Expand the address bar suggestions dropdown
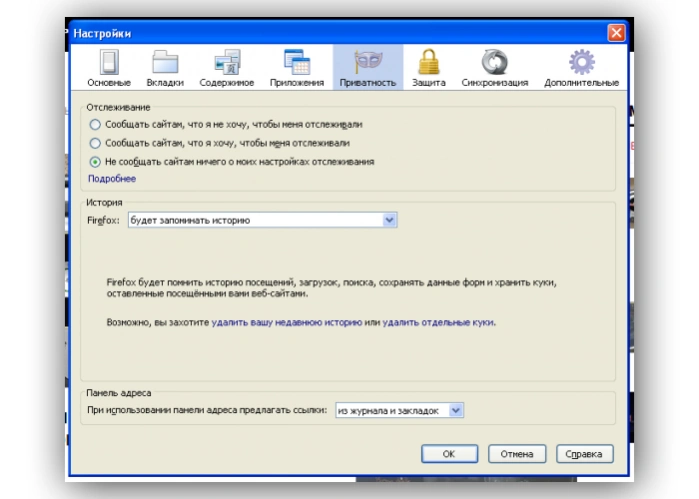The width and height of the screenshot is (699, 499). pyautogui.click(x=456, y=410)
